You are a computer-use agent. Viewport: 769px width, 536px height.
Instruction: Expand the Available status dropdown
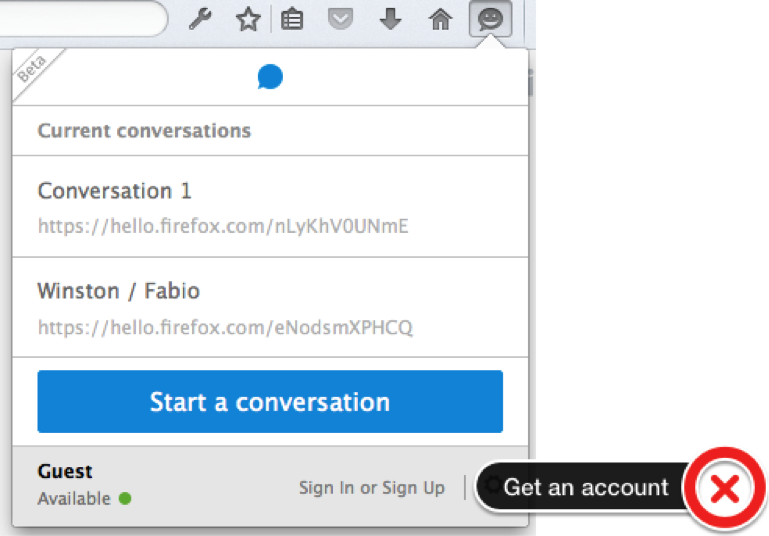[84, 499]
